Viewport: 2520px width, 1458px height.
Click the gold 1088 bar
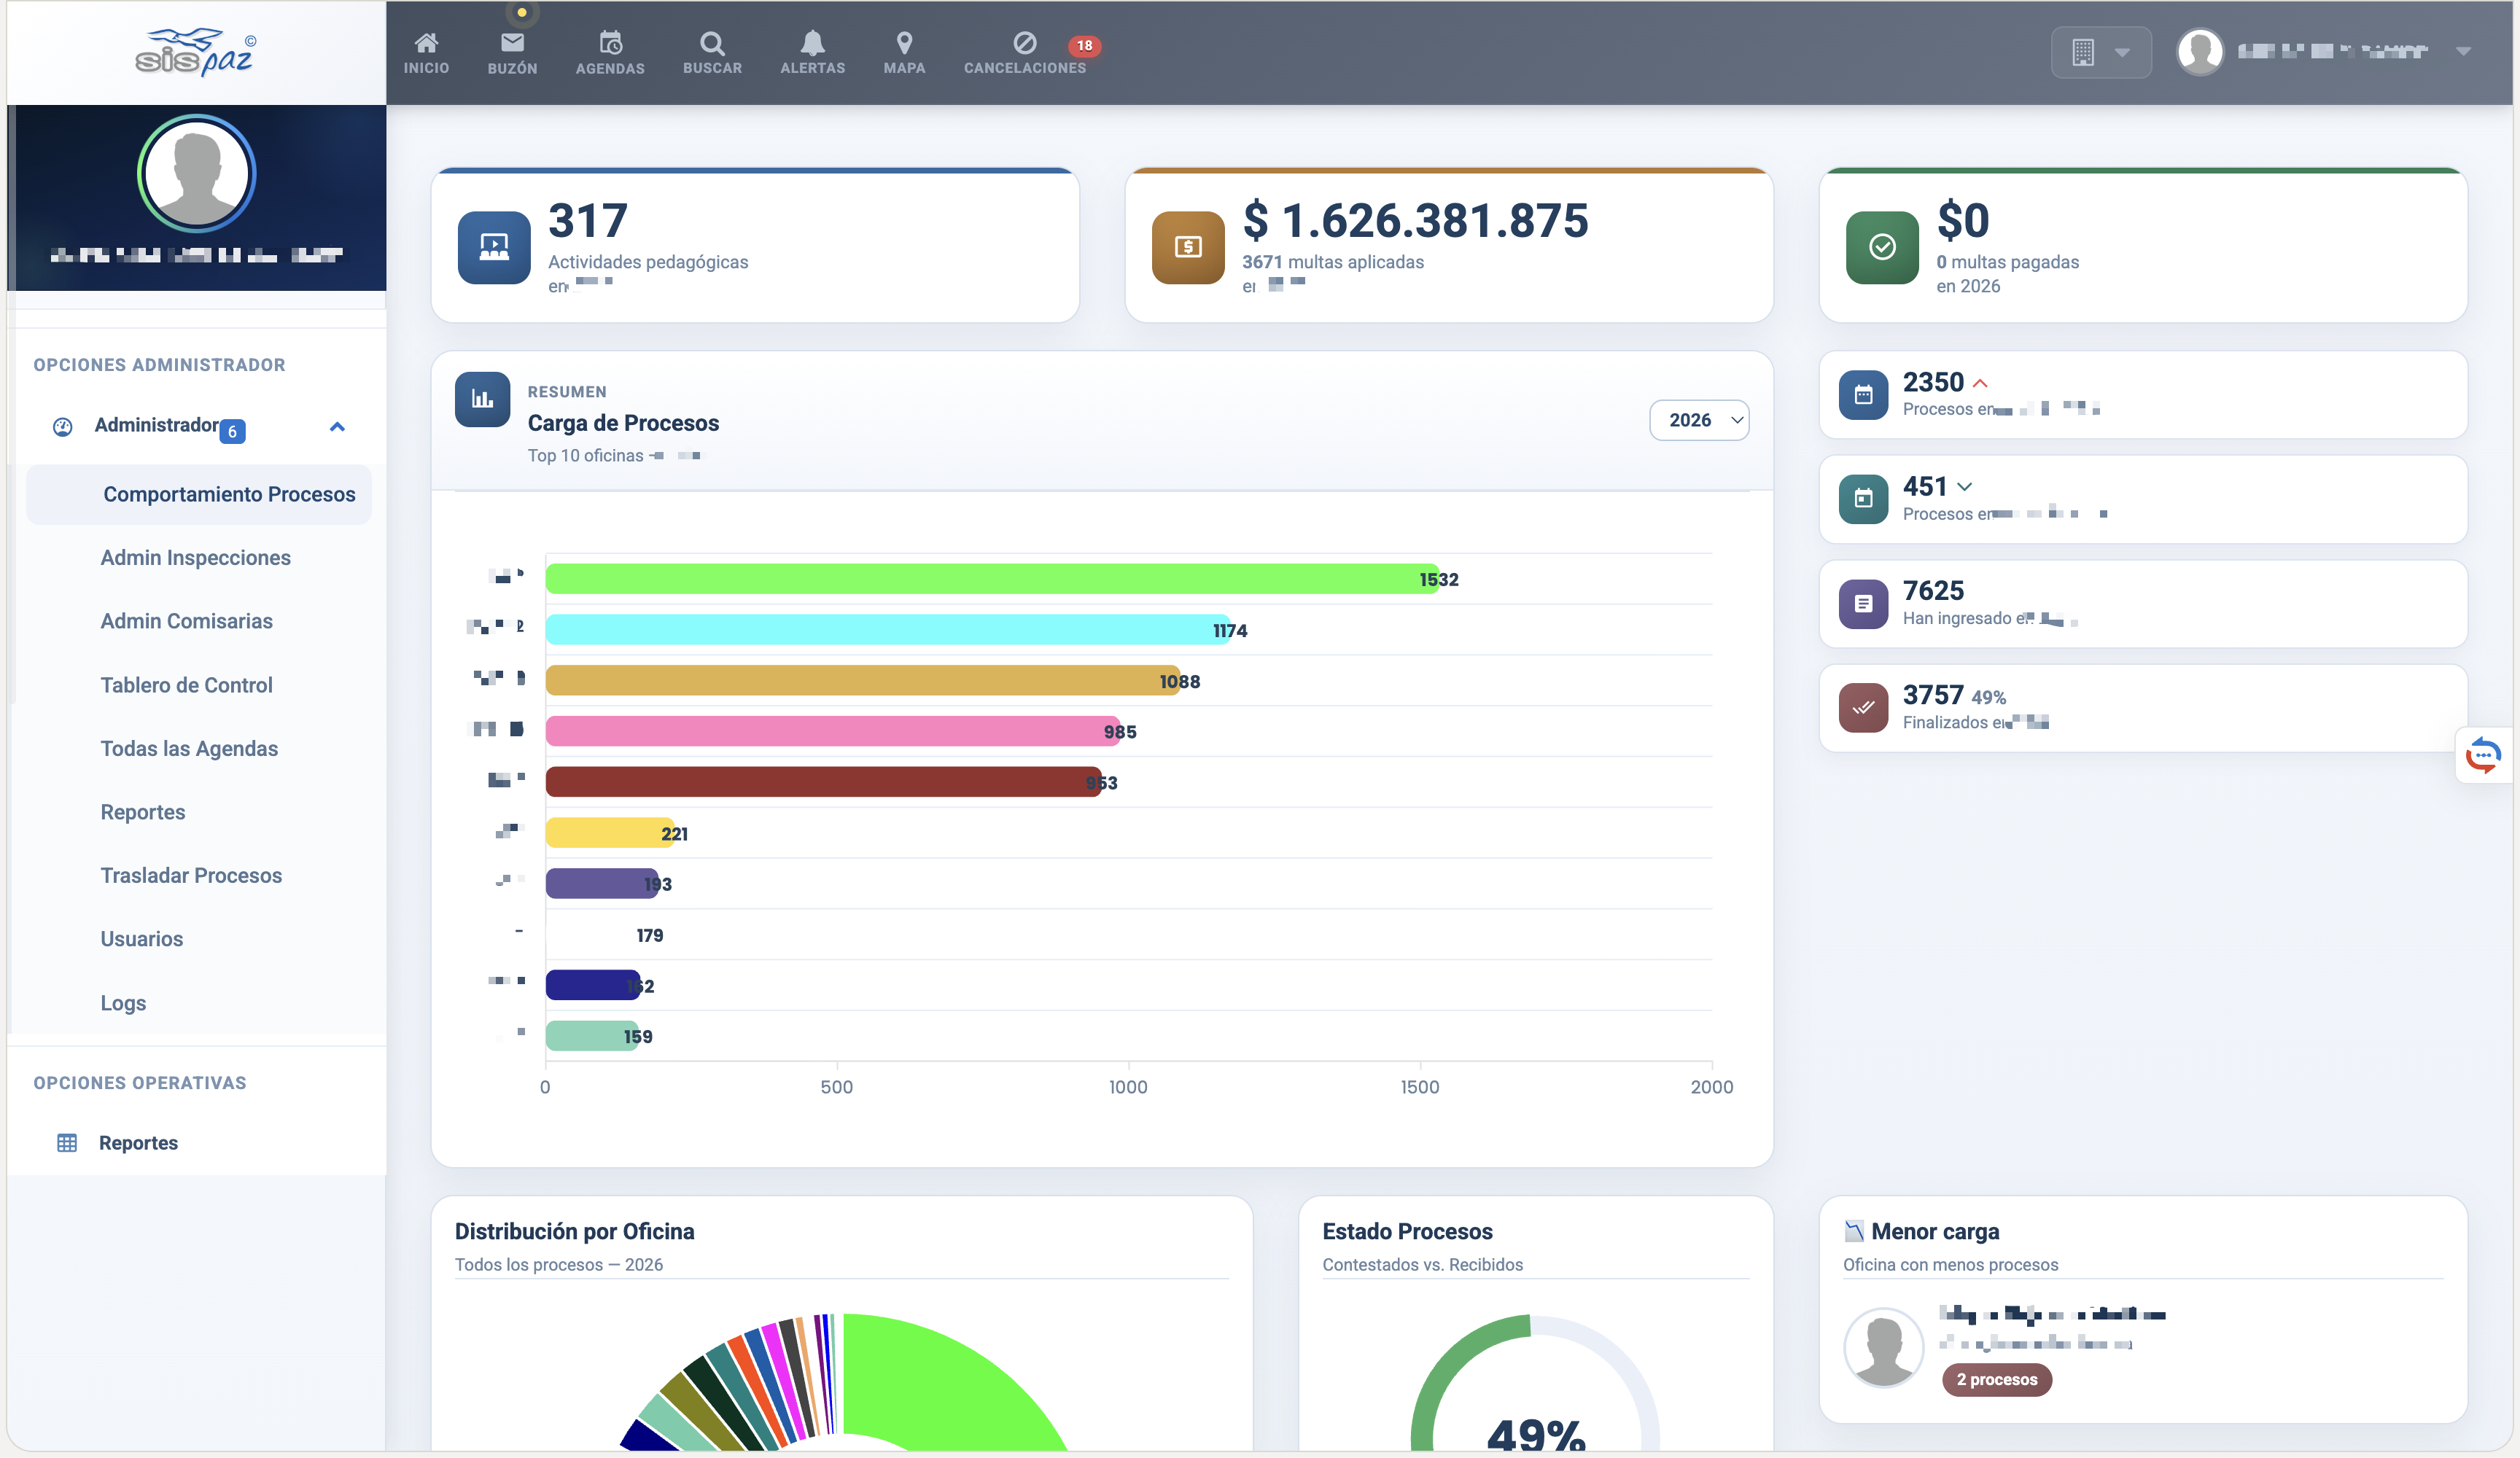(863, 681)
